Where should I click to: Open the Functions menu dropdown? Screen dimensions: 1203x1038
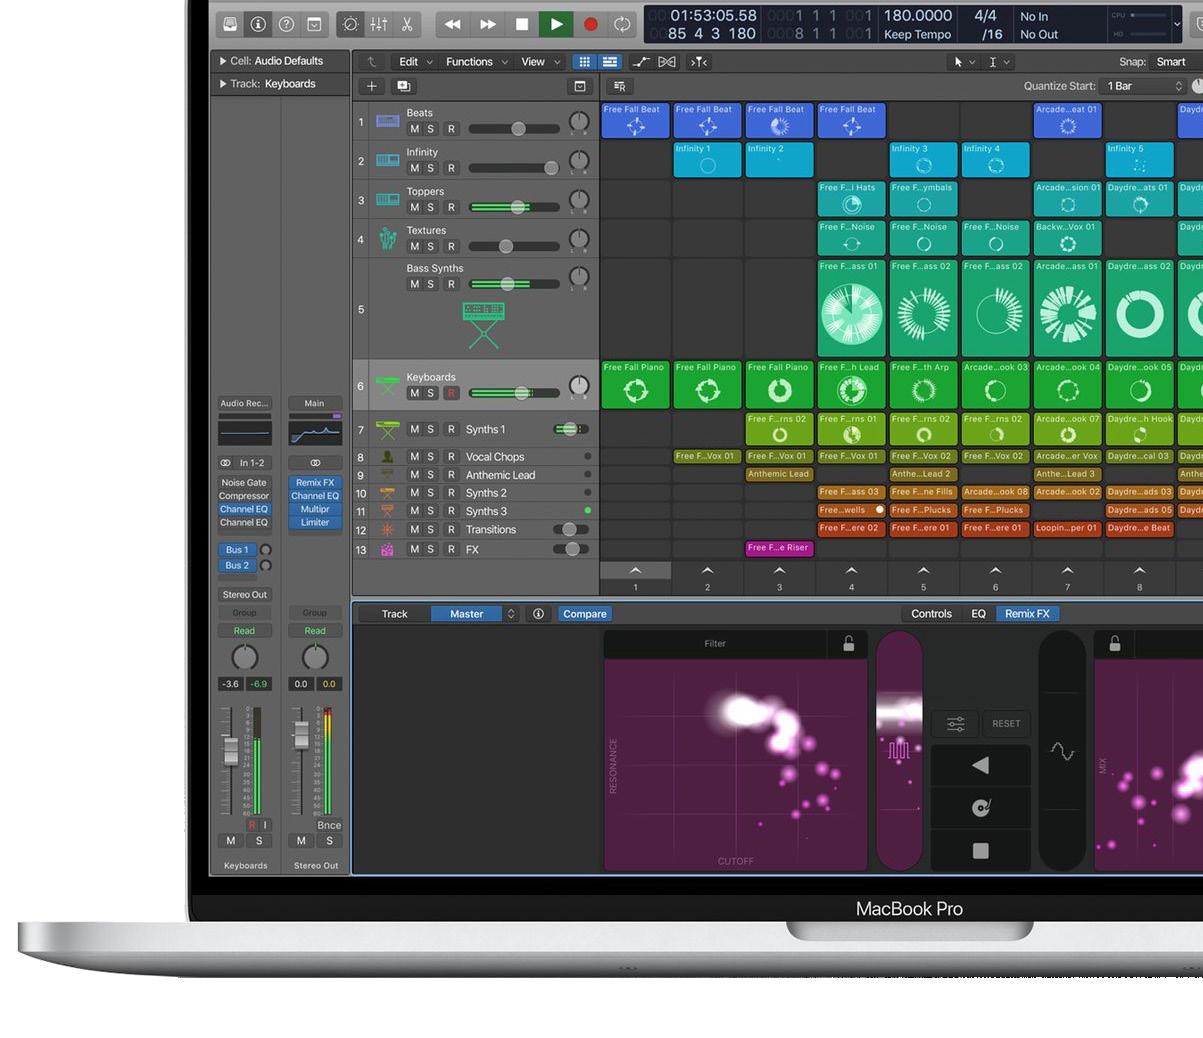click(x=476, y=62)
